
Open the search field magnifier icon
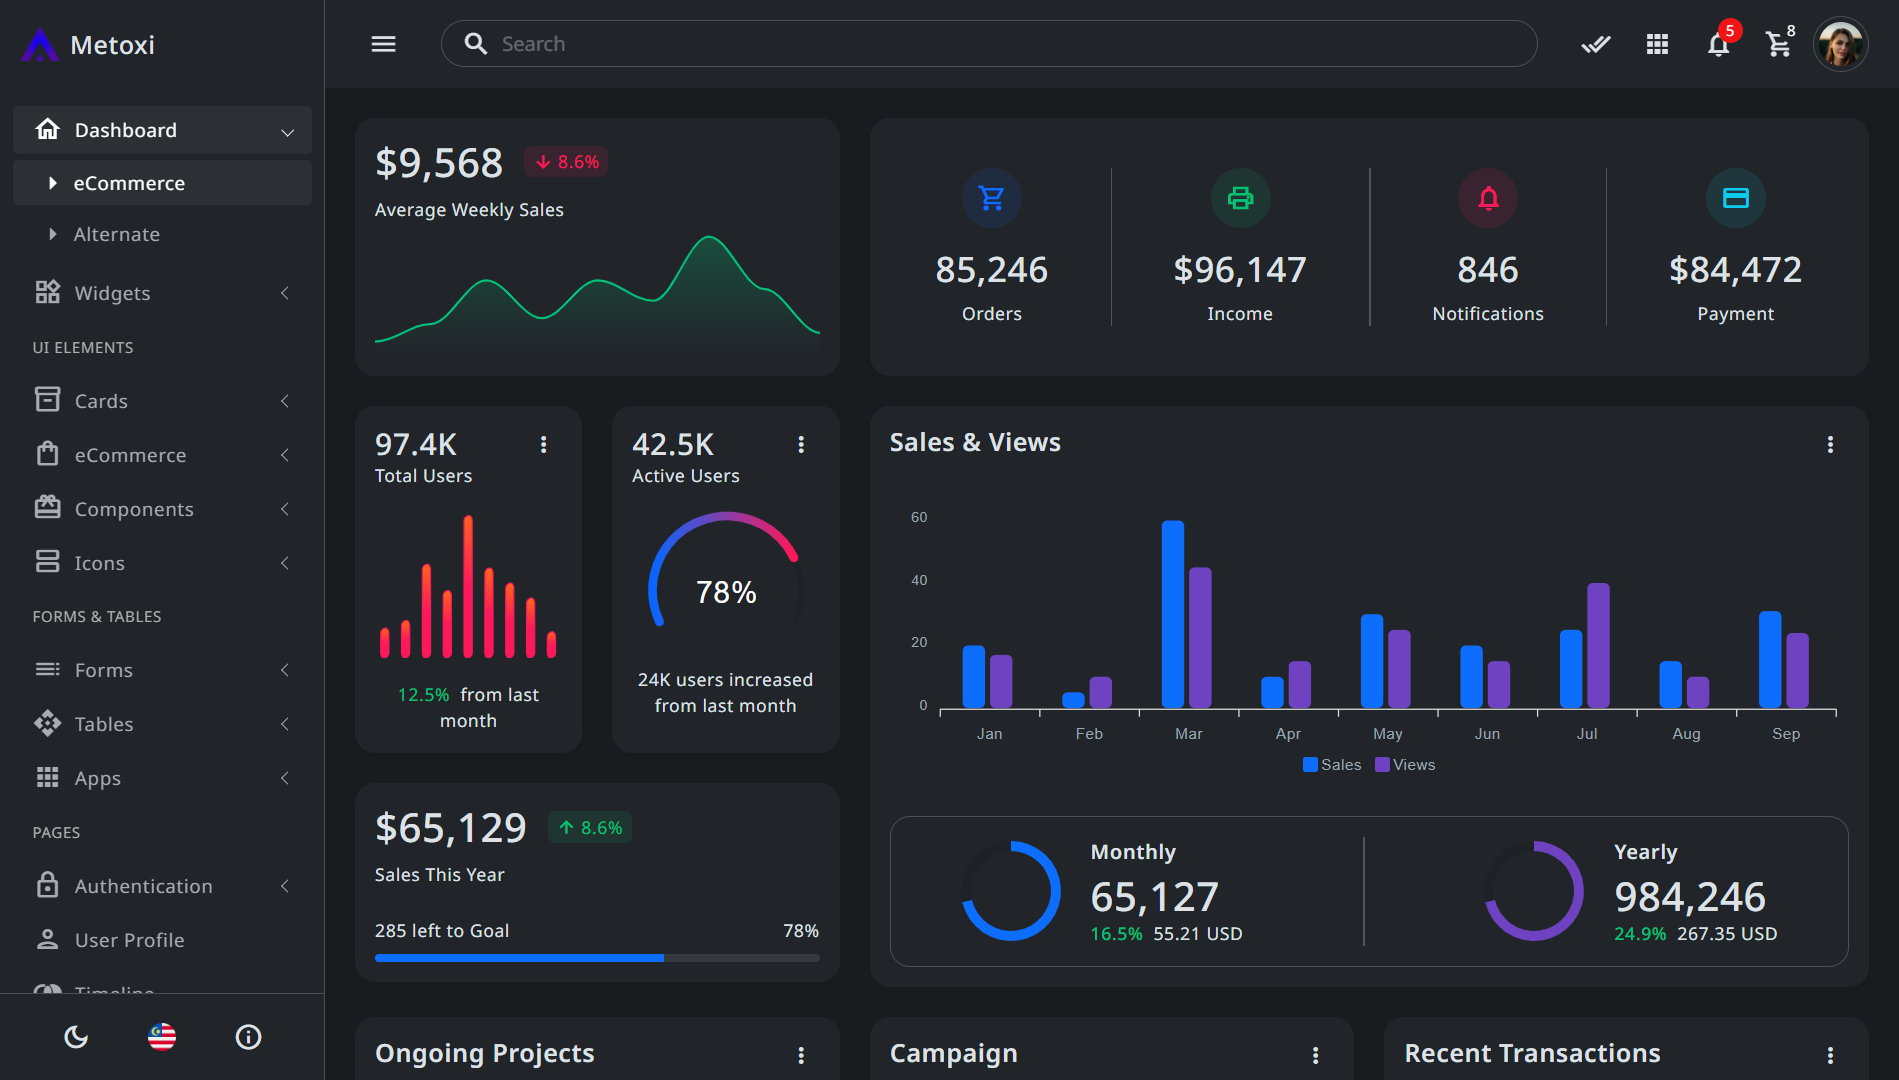[x=475, y=43]
